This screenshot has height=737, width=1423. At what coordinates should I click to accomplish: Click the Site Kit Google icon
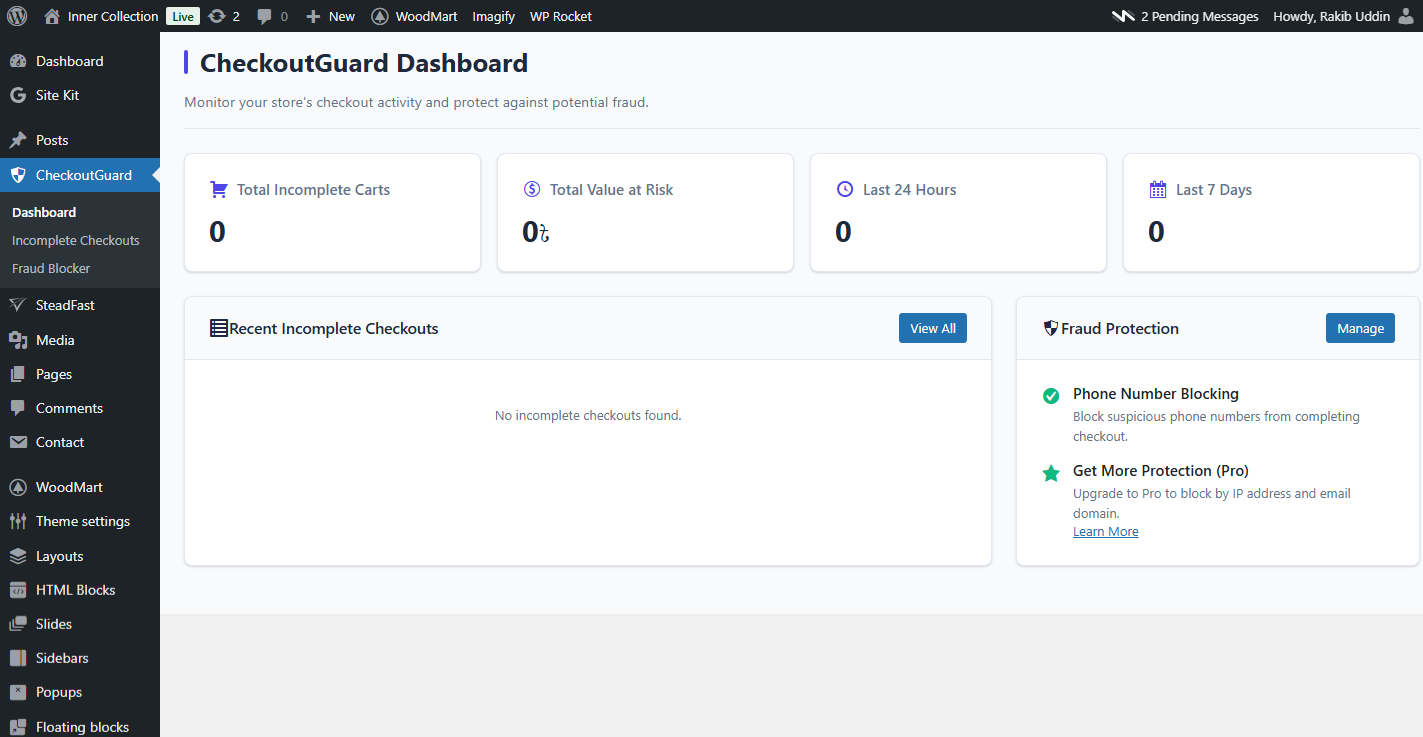18,95
